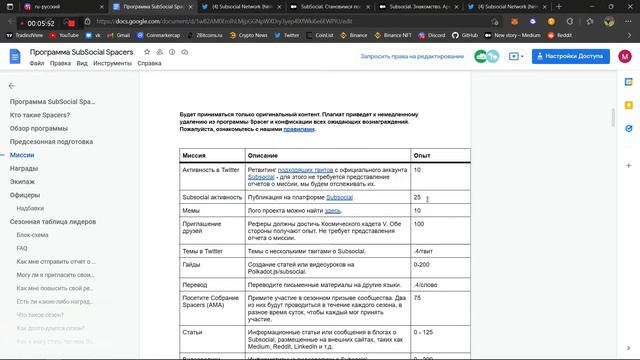Click the info circle icon beside title
Image resolution: width=640 pixels, height=360 pixels.
(x=172, y=52)
